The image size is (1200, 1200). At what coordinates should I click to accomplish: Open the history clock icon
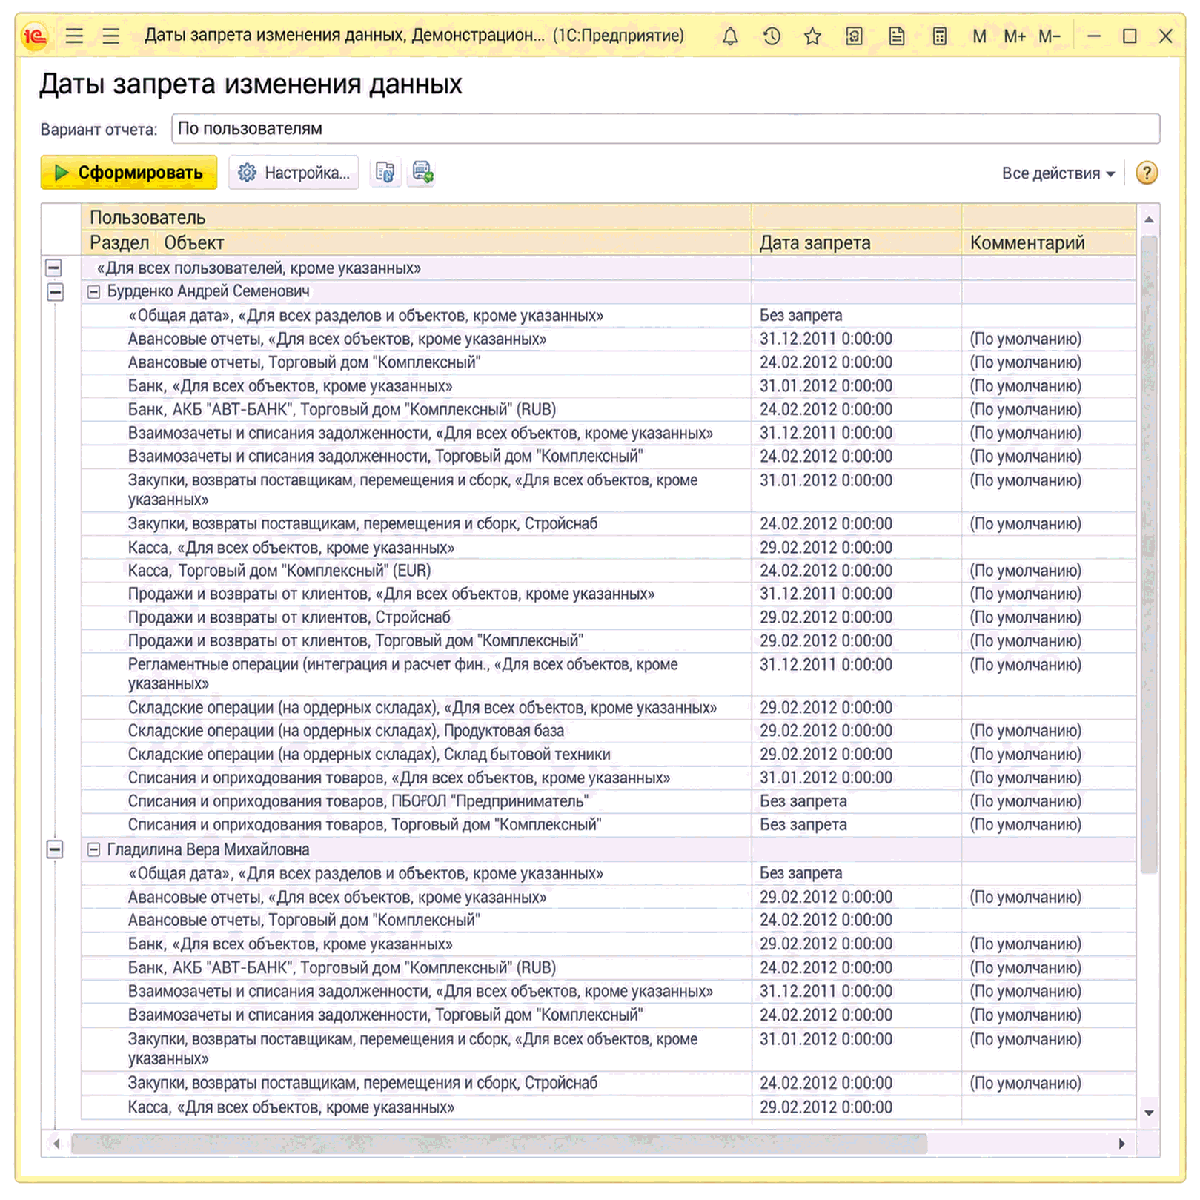point(772,36)
